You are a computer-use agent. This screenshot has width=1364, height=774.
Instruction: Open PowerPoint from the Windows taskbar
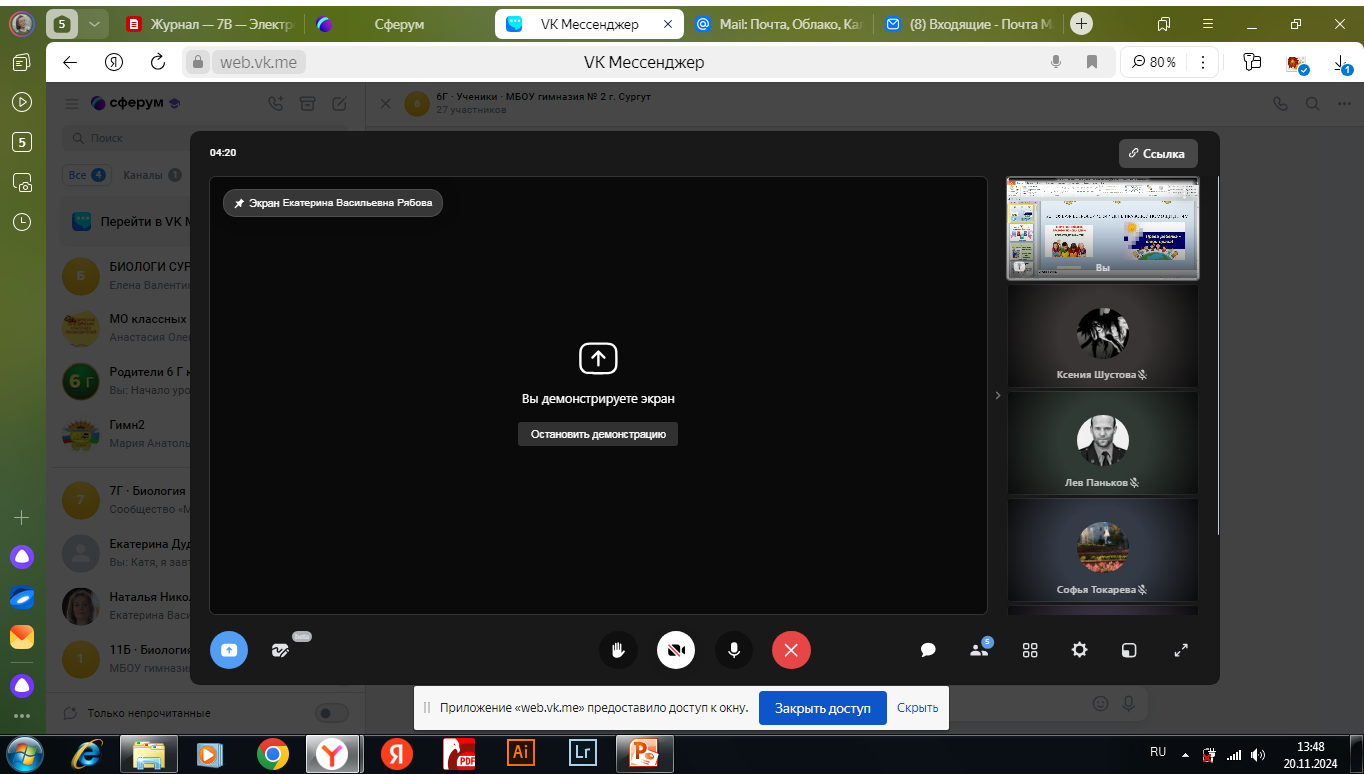[644, 754]
